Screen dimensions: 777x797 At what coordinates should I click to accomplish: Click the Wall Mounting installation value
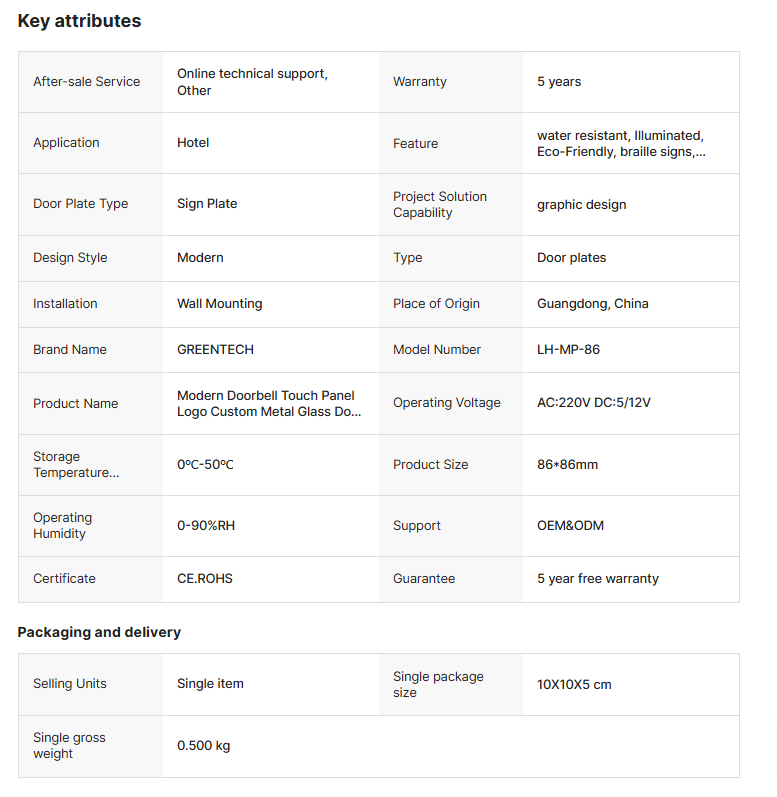220,304
